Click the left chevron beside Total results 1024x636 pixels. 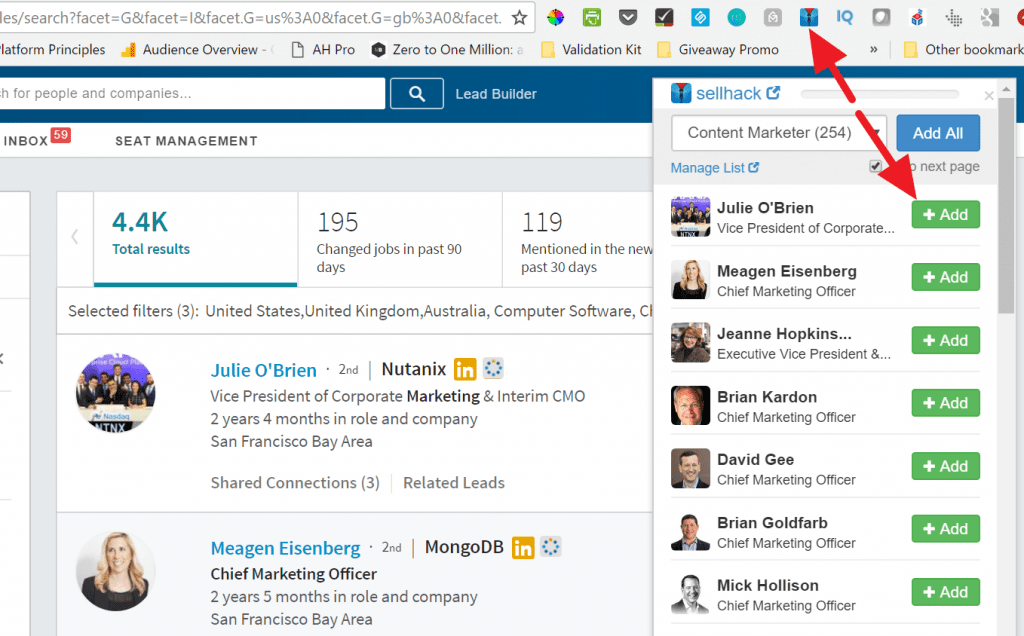click(x=75, y=236)
